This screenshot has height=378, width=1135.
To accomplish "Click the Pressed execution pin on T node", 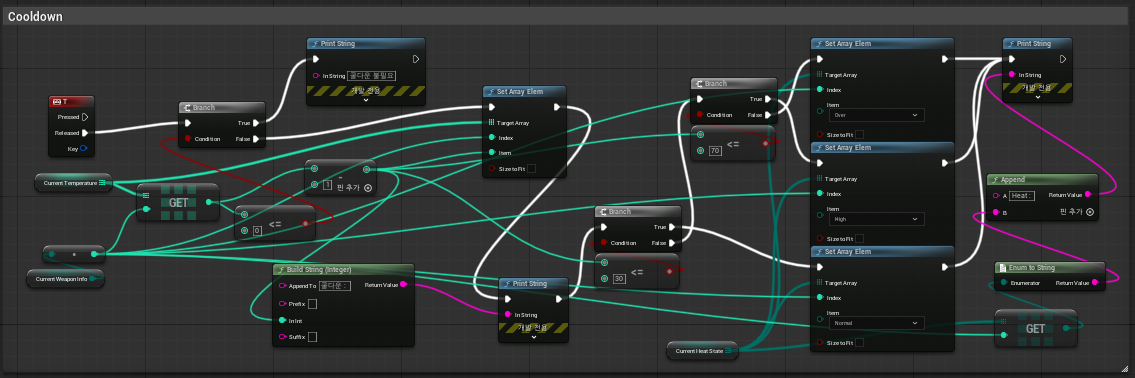I will coord(85,117).
